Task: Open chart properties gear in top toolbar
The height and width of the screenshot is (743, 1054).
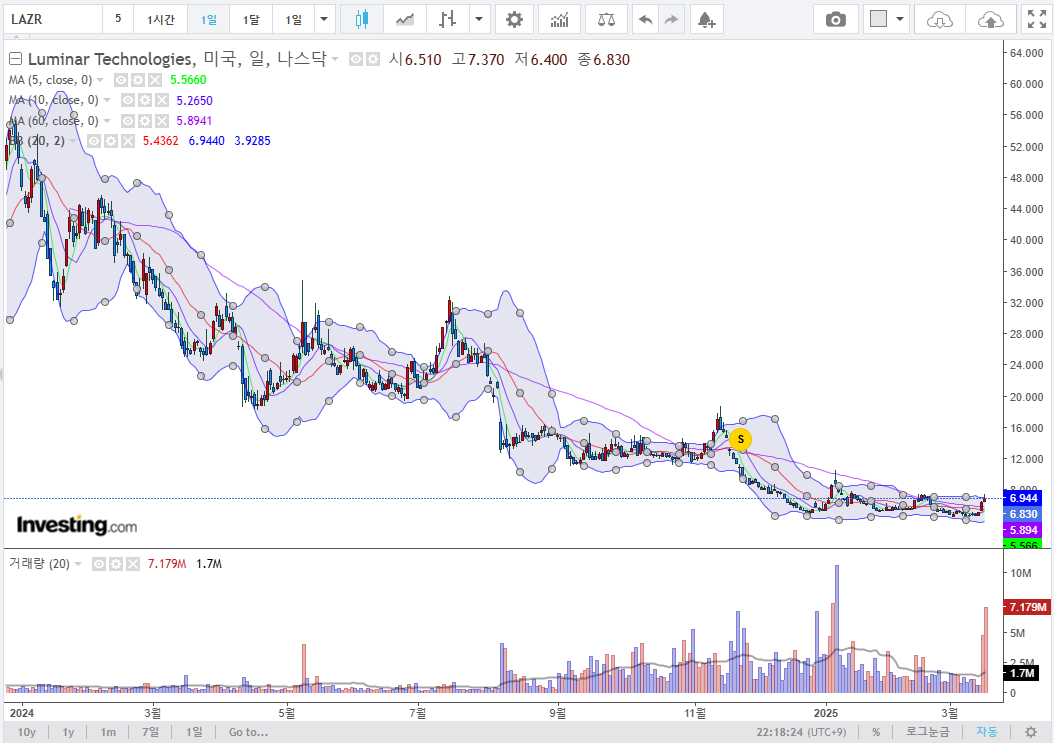Action: [514, 19]
